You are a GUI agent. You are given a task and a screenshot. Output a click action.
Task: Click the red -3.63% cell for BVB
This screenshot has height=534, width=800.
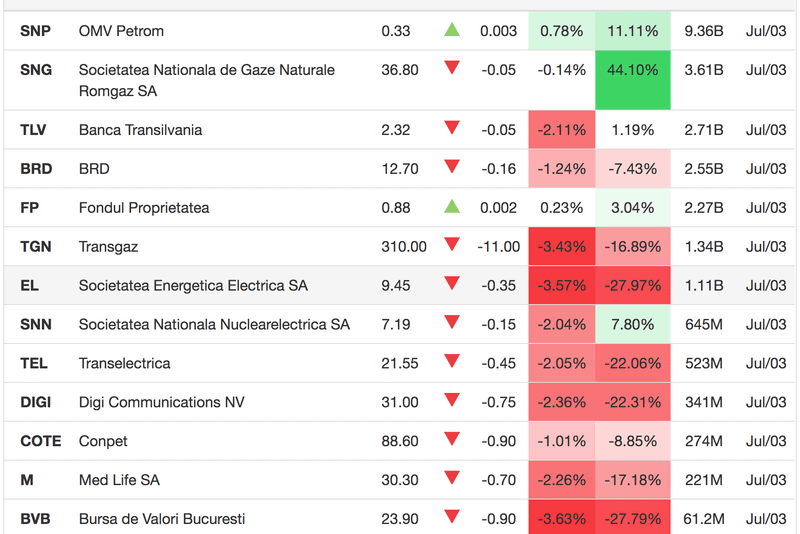(561, 519)
